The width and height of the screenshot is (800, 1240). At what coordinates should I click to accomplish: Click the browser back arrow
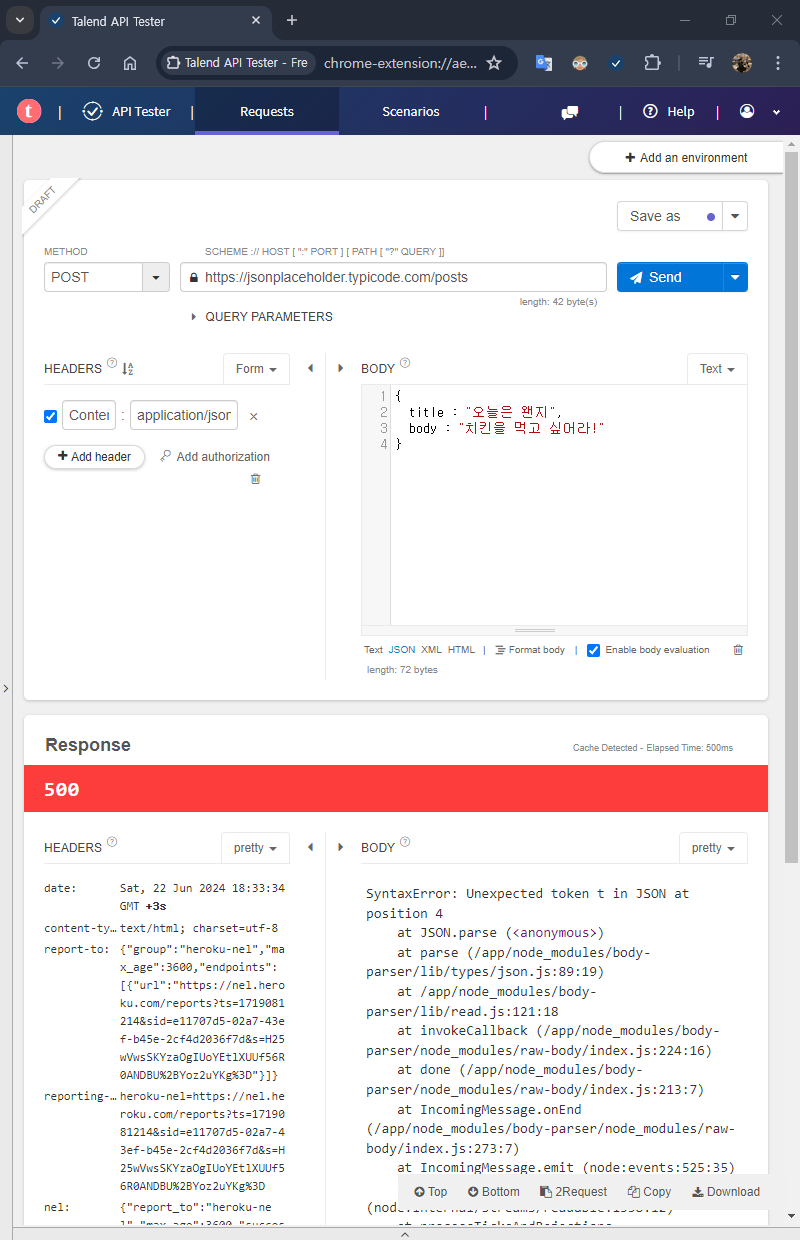pyautogui.click(x=23, y=63)
